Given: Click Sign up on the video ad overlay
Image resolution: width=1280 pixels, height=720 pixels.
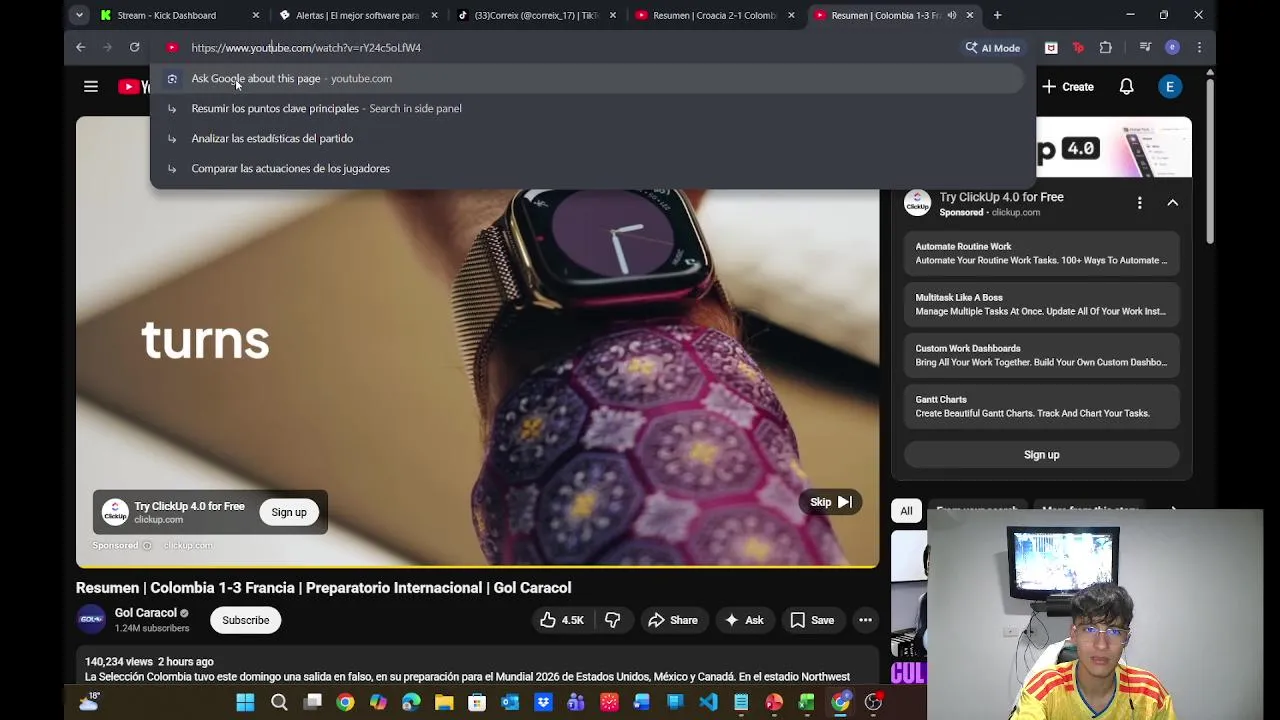Looking at the screenshot, I should tap(289, 512).
